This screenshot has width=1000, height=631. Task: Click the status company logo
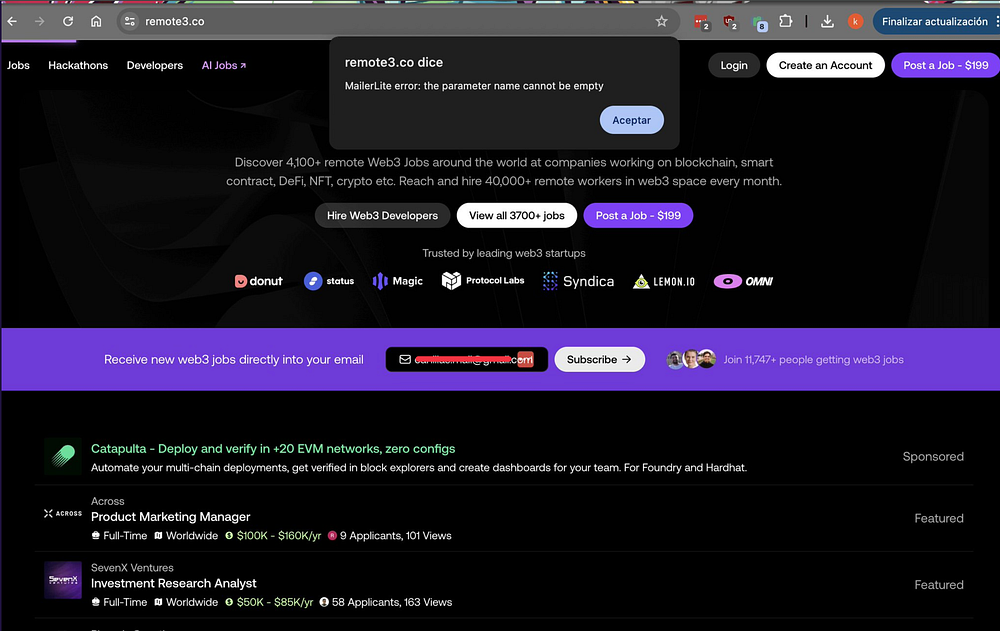tap(328, 281)
